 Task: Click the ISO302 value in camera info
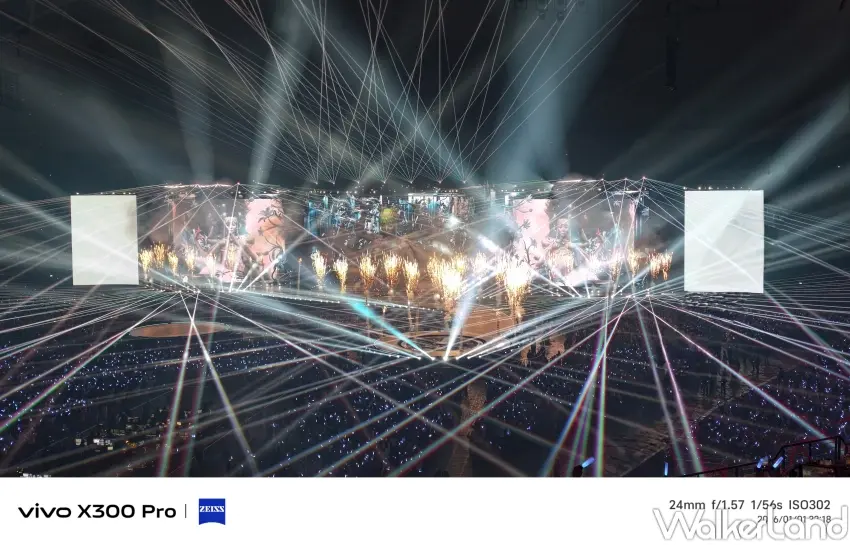(809, 505)
